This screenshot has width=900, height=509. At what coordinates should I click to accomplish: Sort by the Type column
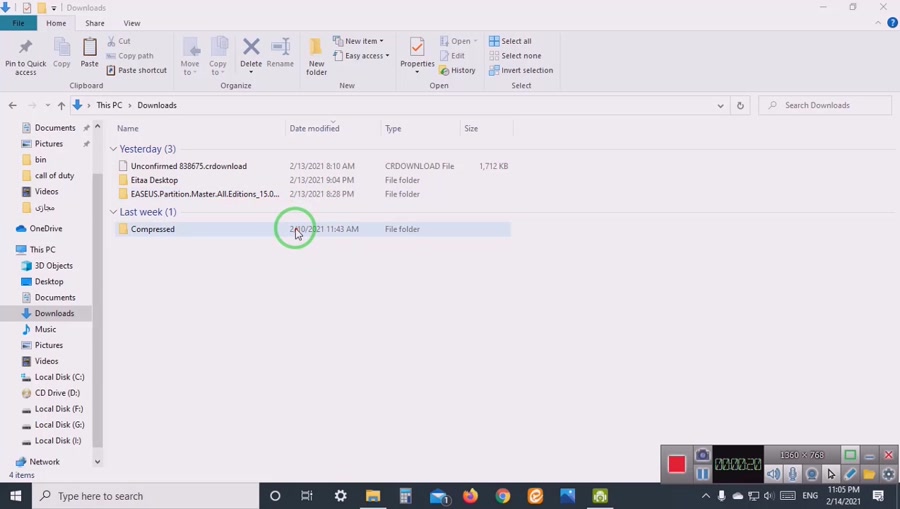393,129
